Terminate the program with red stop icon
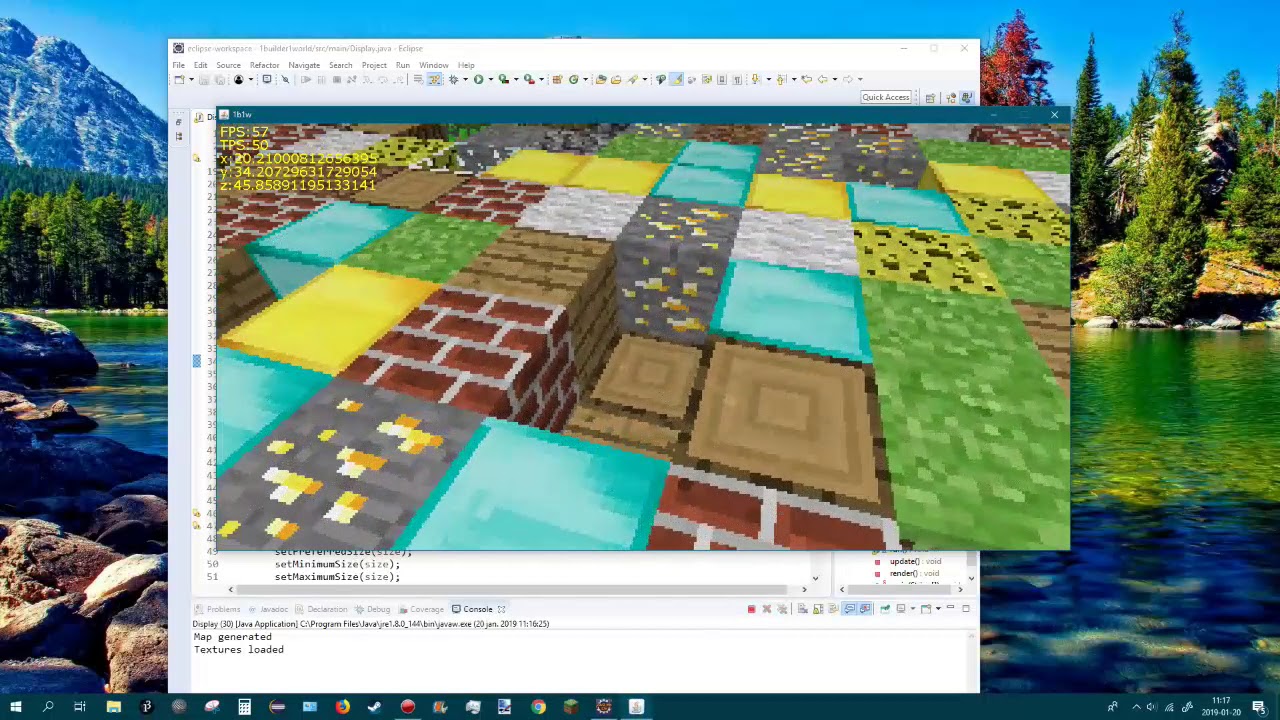The width and height of the screenshot is (1280, 720). tap(752, 609)
